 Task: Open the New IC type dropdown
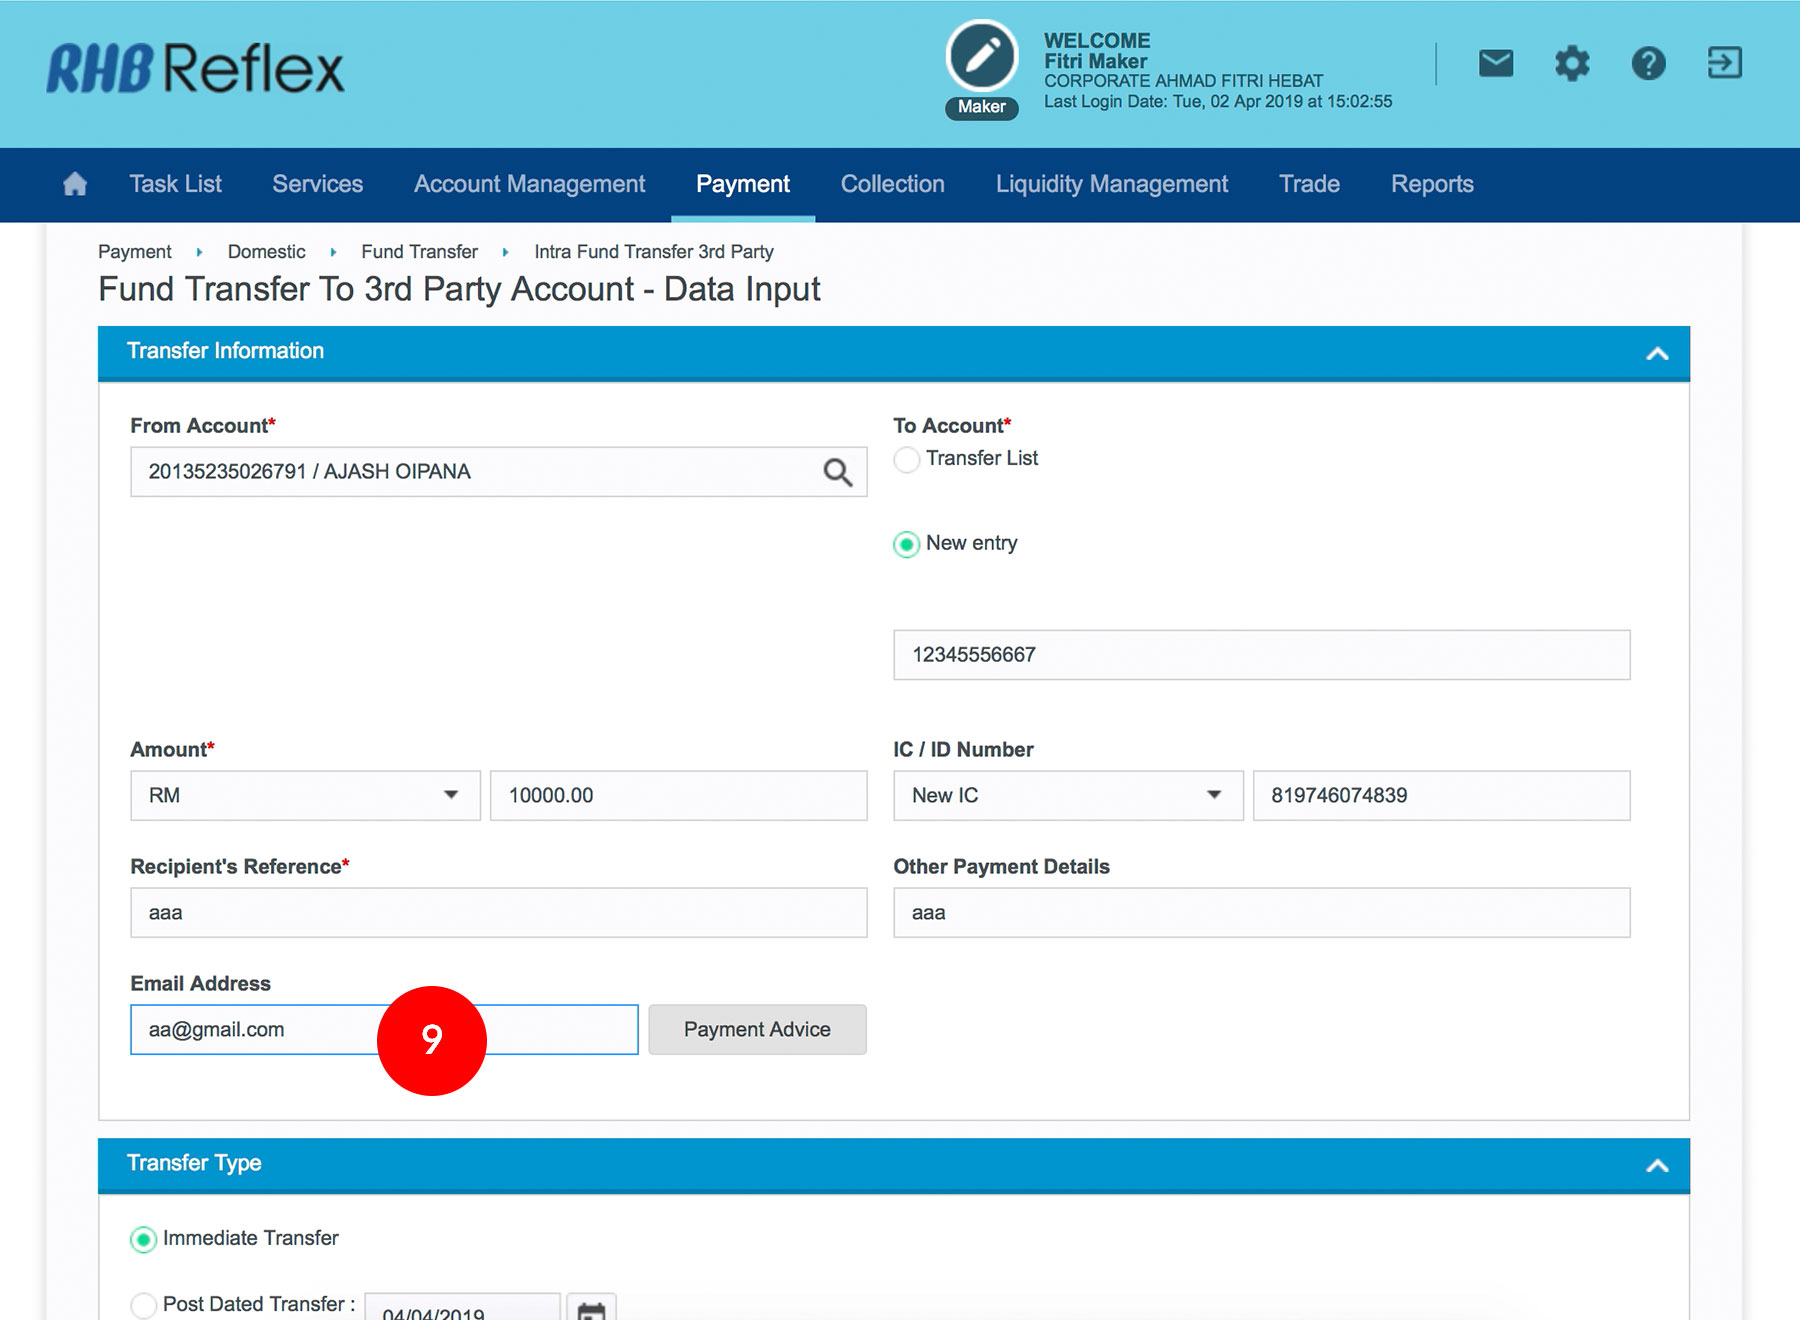pyautogui.click(x=1067, y=795)
